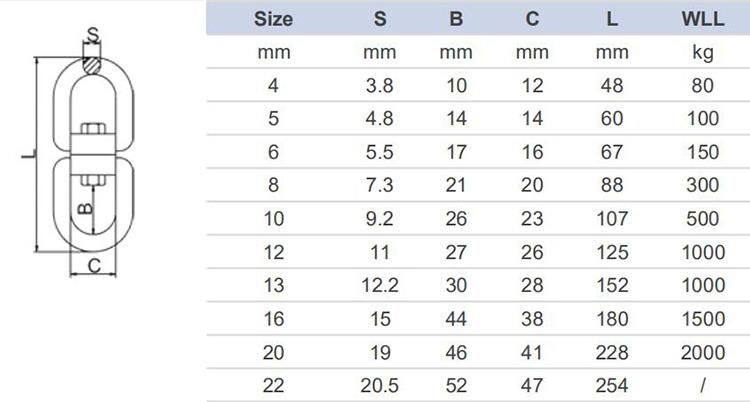Select the S column header
This screenshot has height=402, width=750.
pos(380,19)
